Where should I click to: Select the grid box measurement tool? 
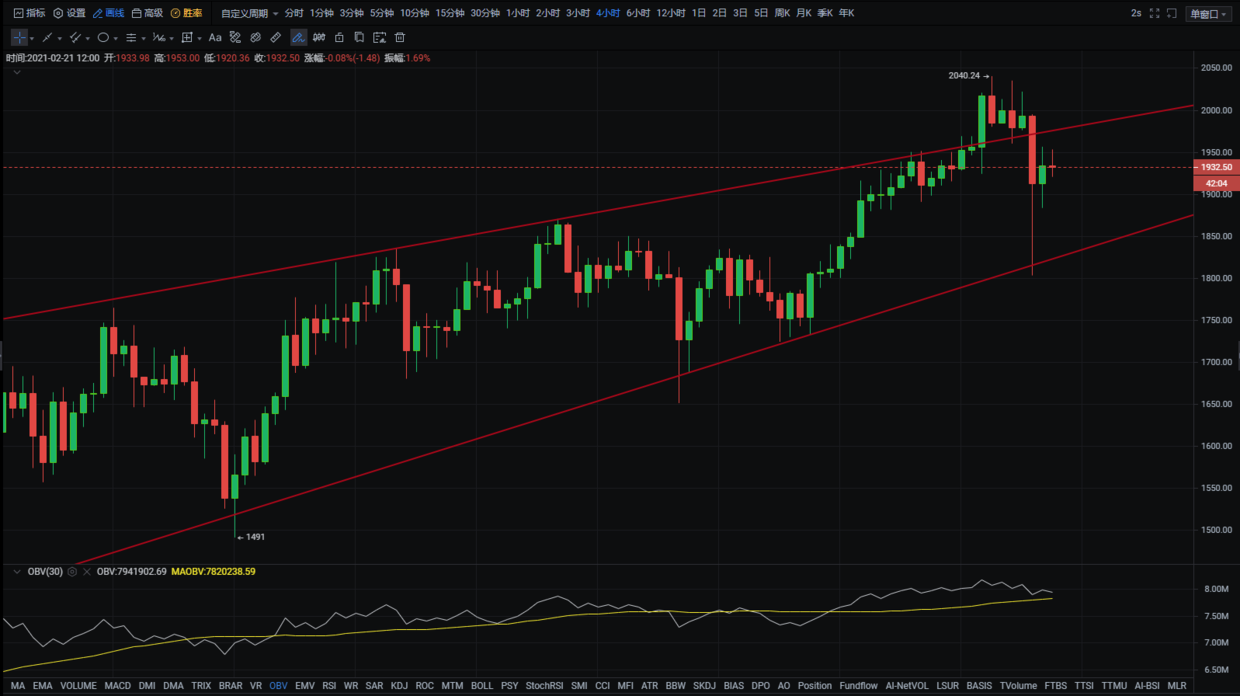coord(187,37)
